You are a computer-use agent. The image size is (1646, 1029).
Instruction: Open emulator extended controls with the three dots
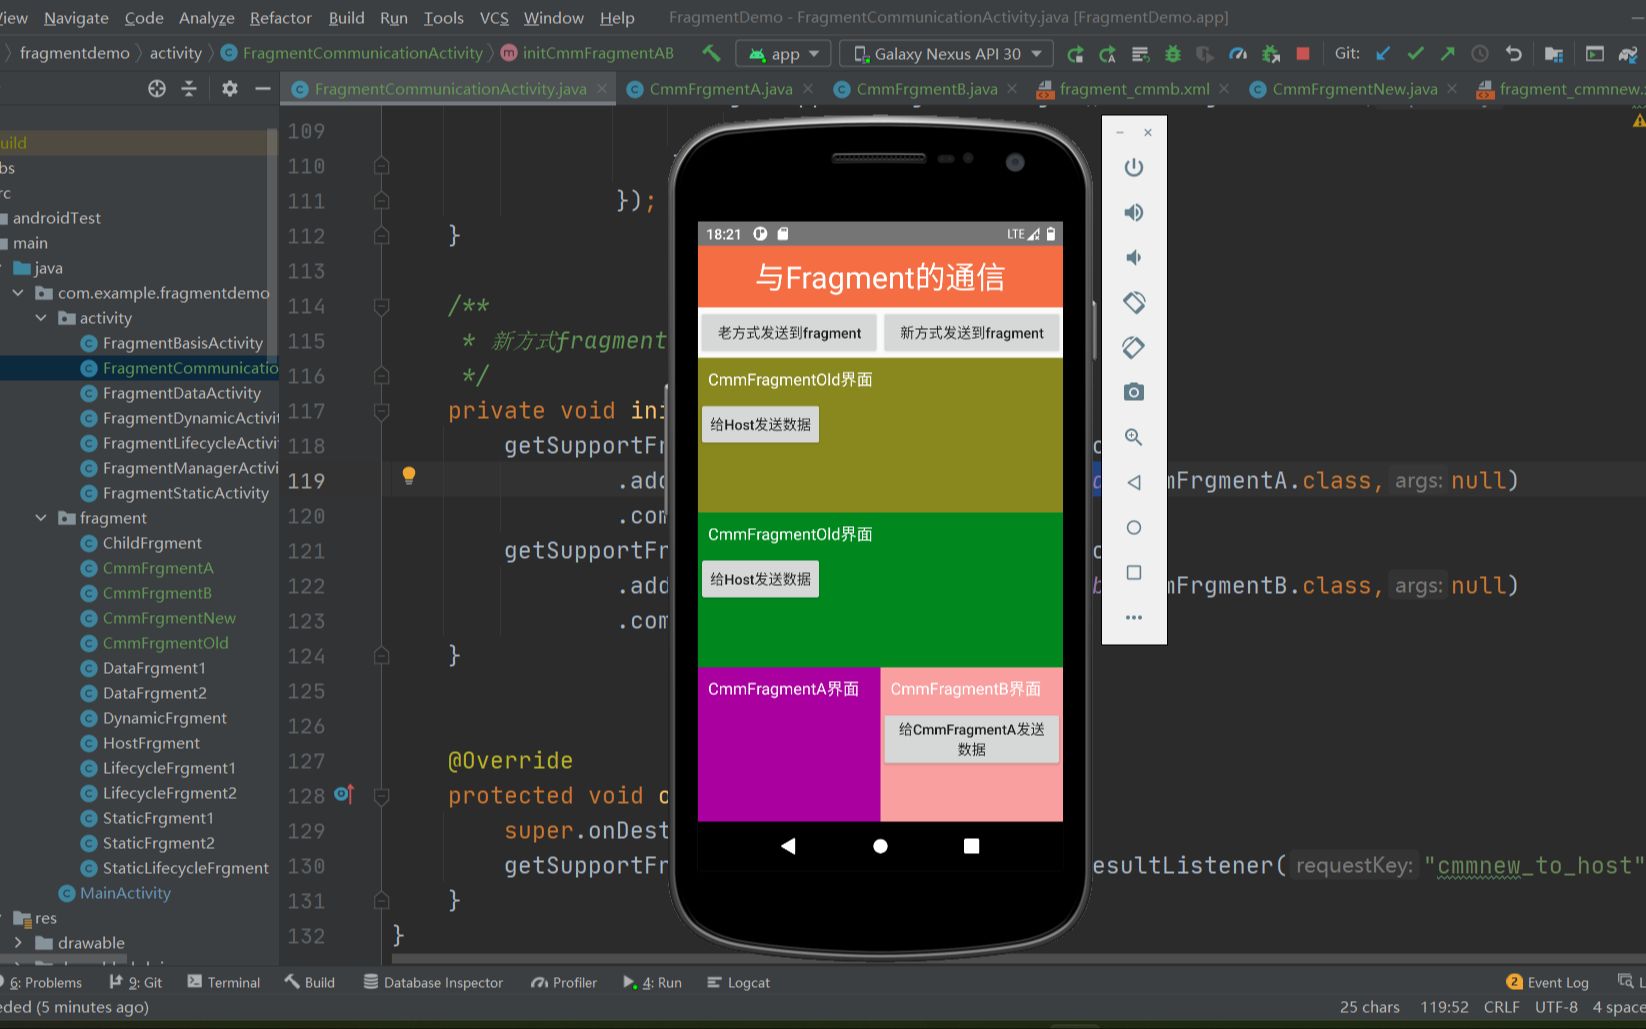click(1133, 617)
